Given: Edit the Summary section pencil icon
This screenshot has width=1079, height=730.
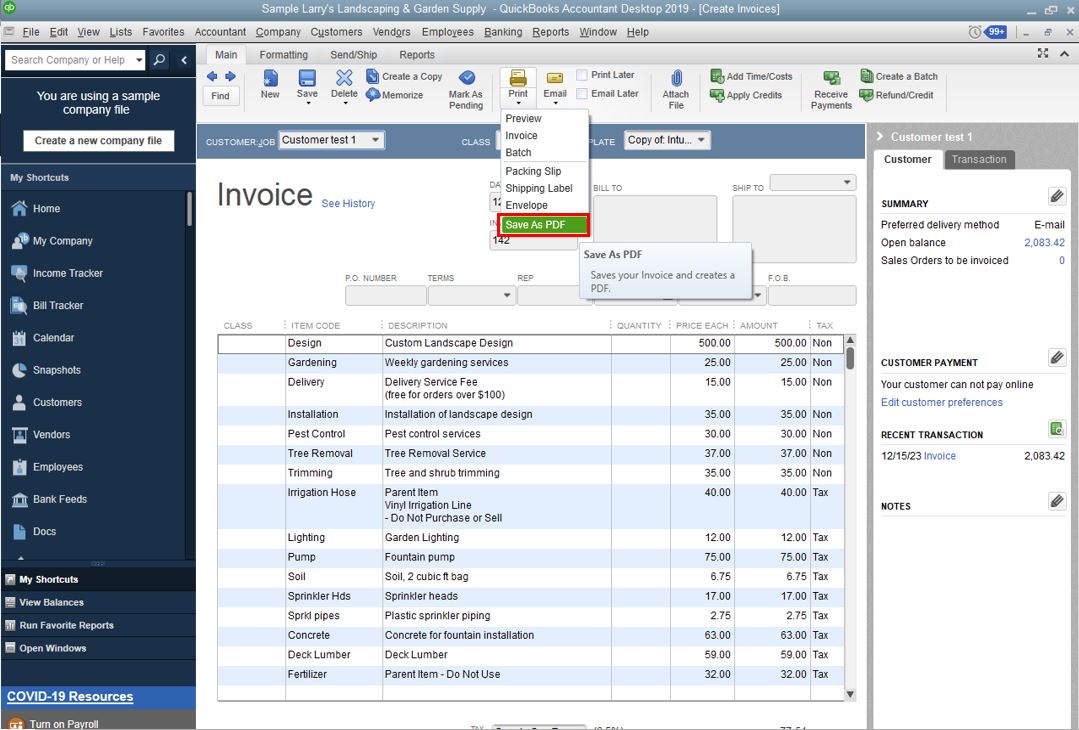Looking at the screenshot, I should [1057, 196].
